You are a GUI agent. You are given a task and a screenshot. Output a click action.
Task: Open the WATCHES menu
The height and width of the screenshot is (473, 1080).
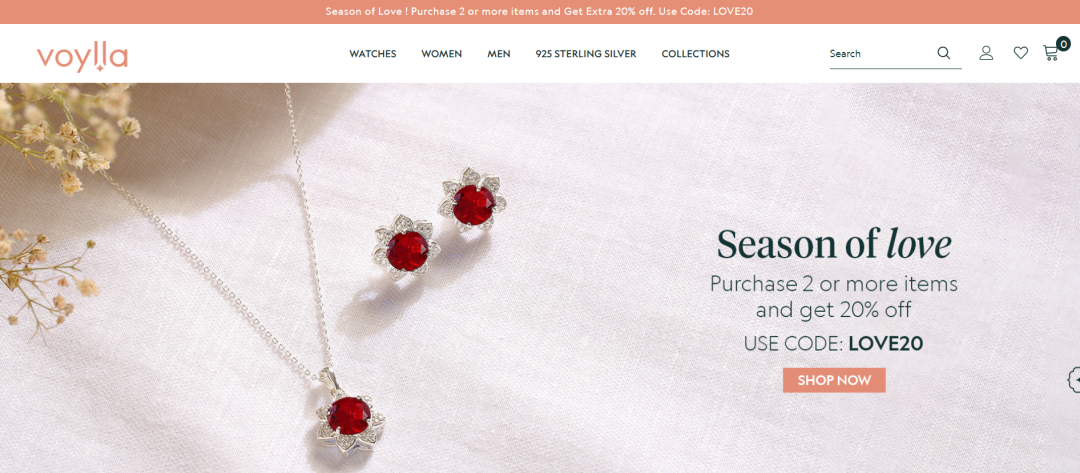tap(373, 54)
